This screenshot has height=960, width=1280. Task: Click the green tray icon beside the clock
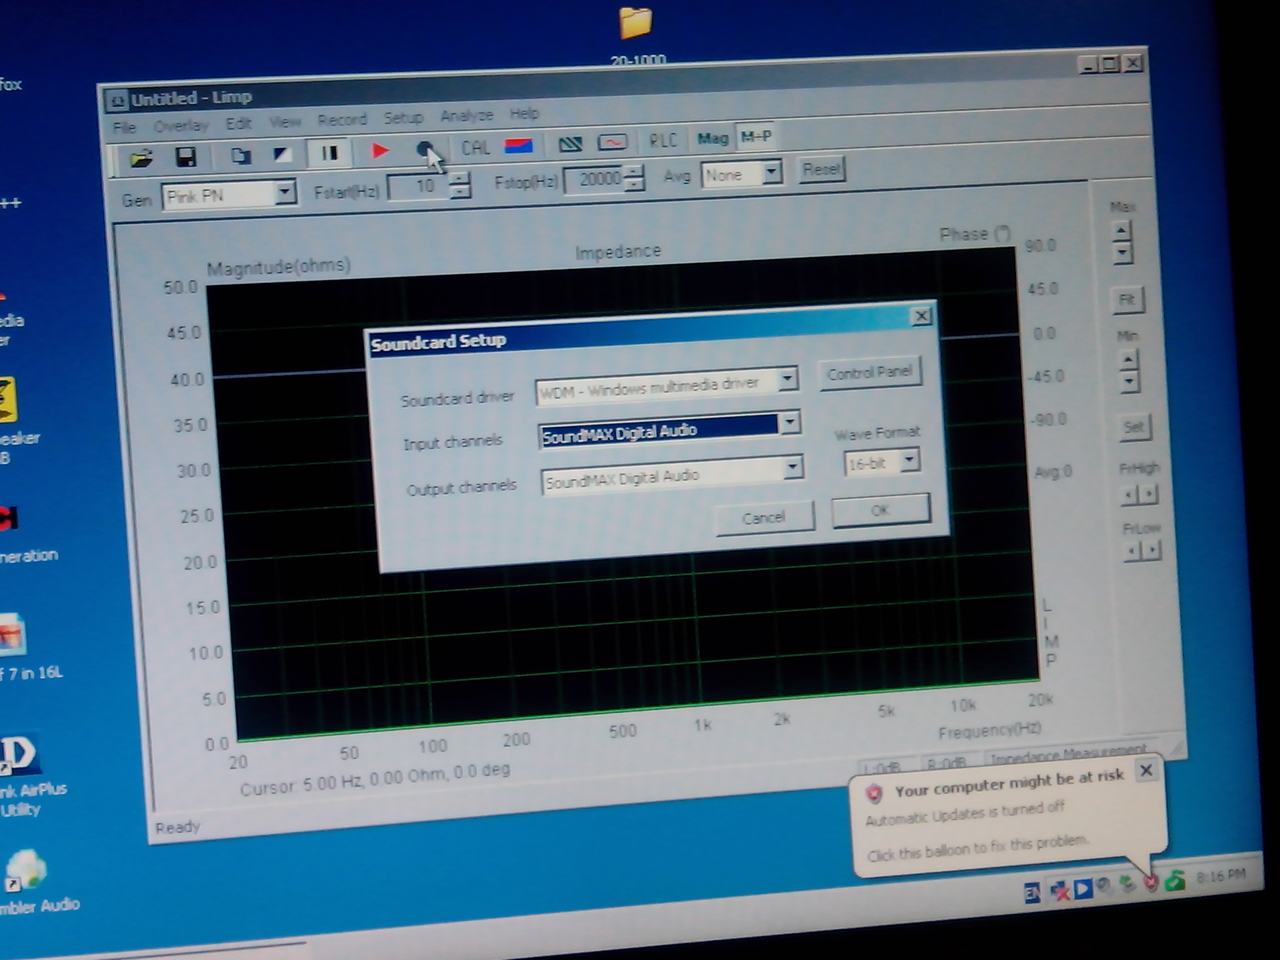coord(1175,880)
